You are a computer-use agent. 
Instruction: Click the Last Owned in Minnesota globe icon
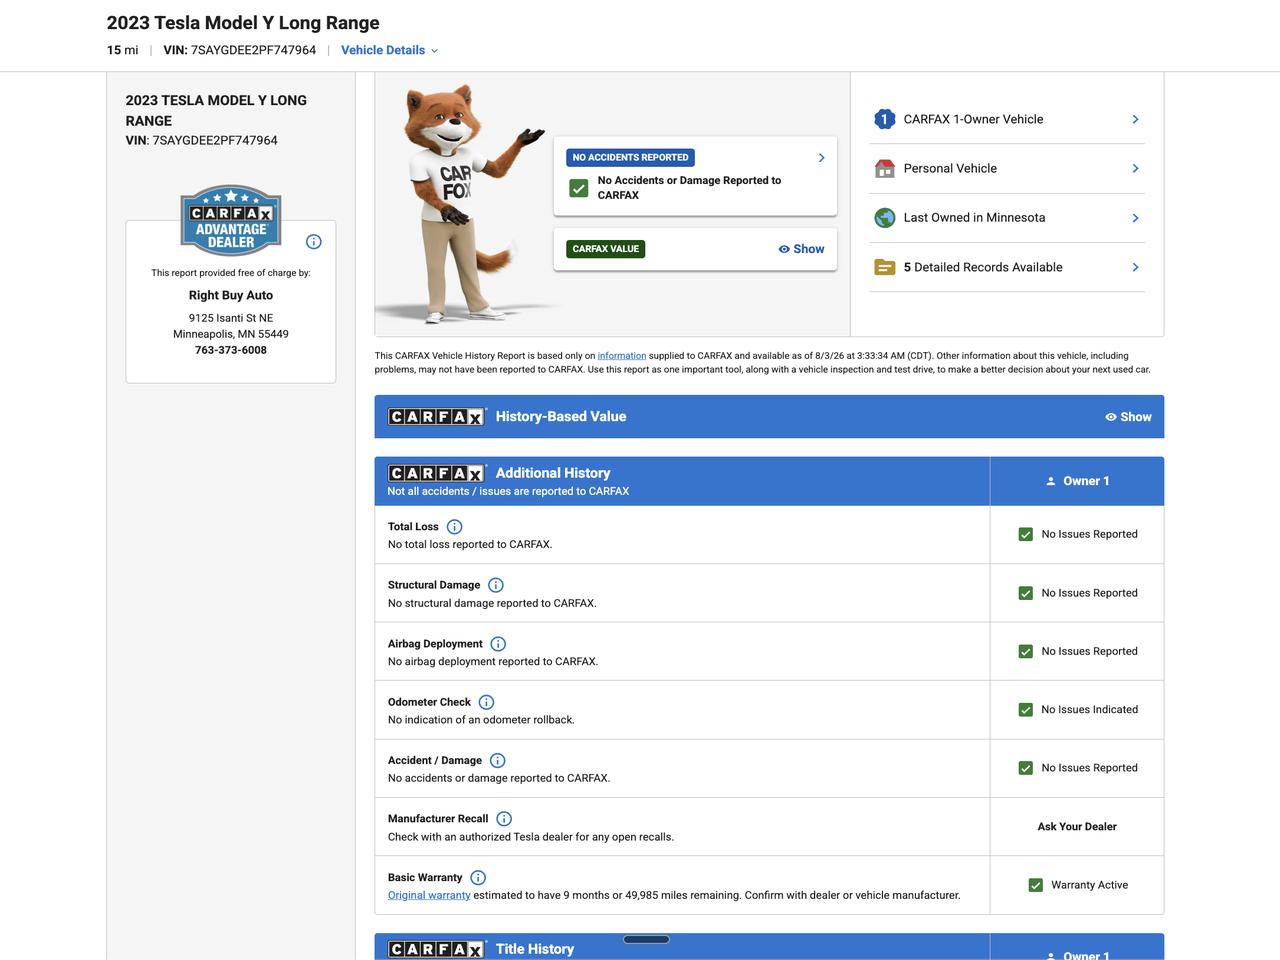884,218
